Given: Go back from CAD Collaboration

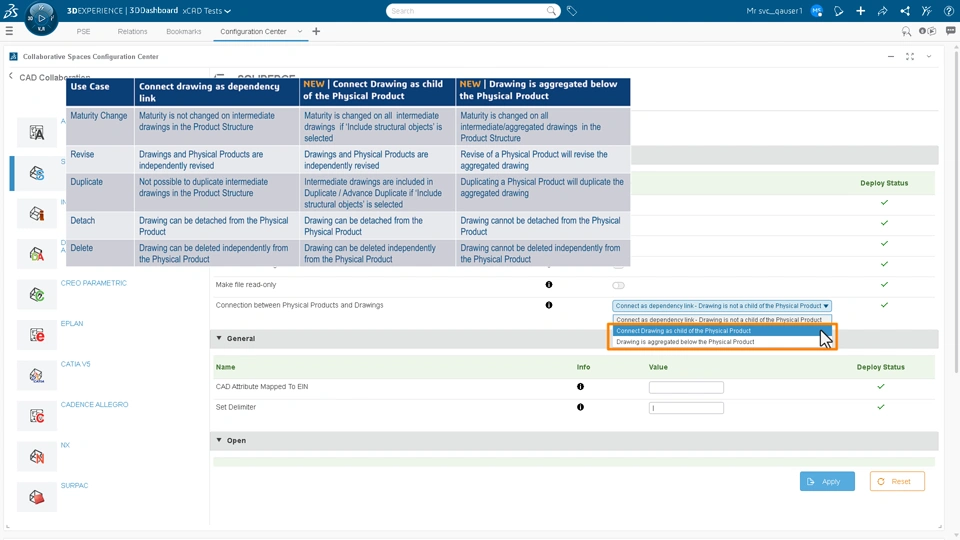Looking at the screenshot, I should [x=10, y=76].
